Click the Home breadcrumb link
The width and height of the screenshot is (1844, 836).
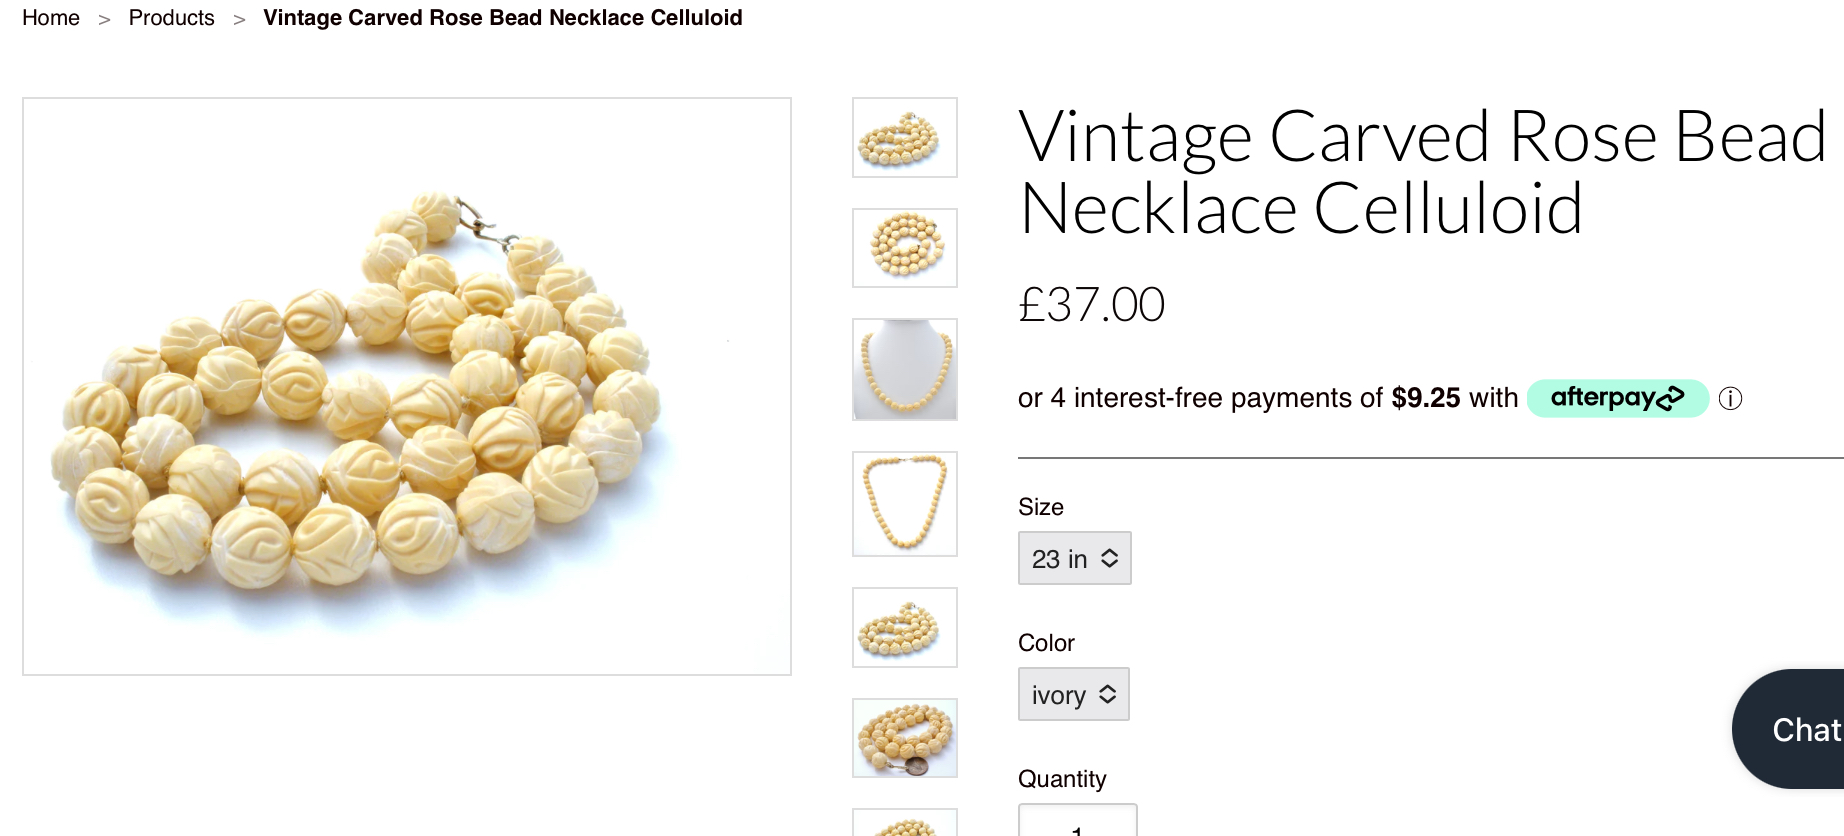point(51,18)
